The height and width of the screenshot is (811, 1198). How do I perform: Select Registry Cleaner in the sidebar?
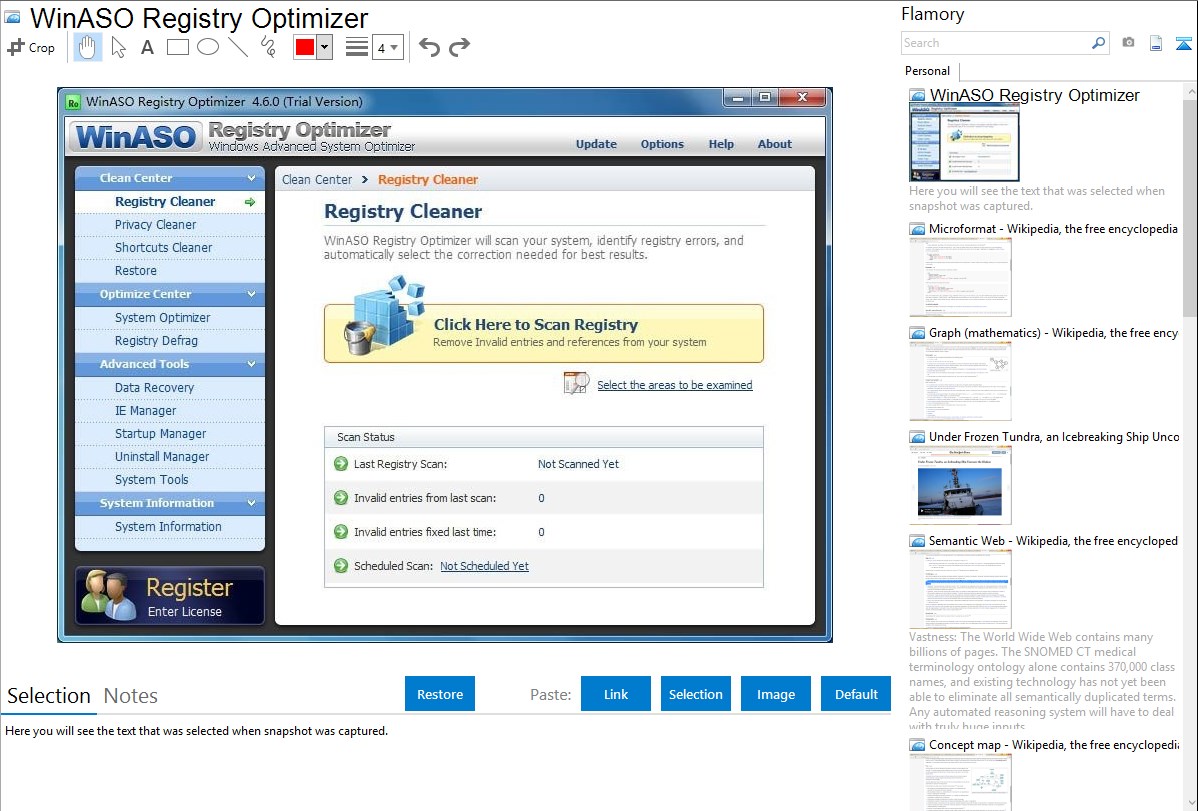(x=170, y=202)
